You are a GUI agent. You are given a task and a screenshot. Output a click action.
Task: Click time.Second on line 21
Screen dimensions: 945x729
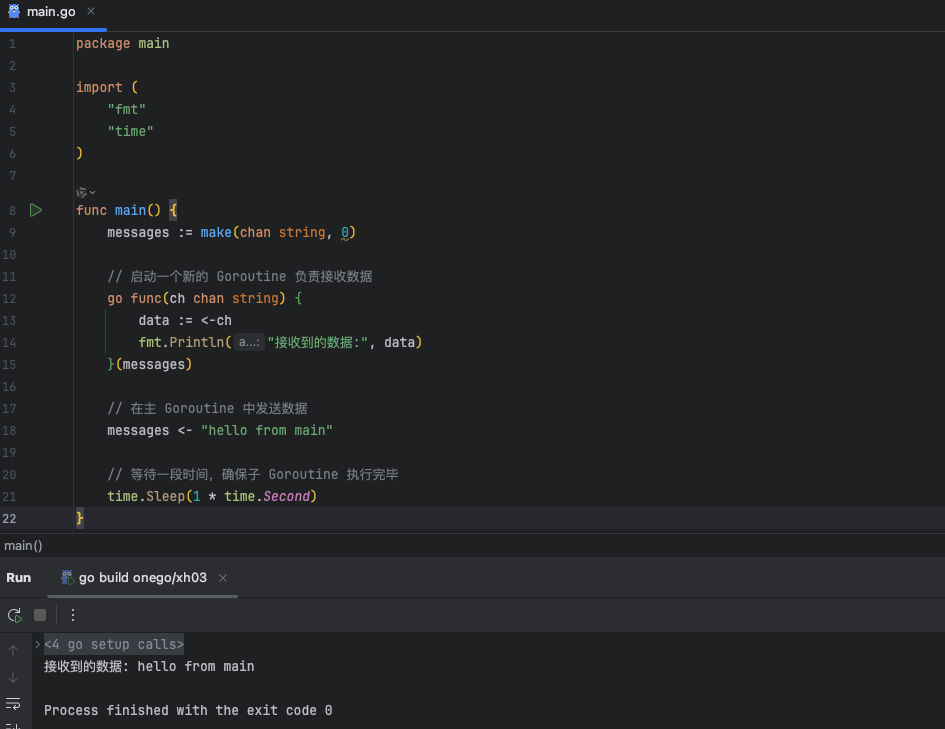(267, 496)
